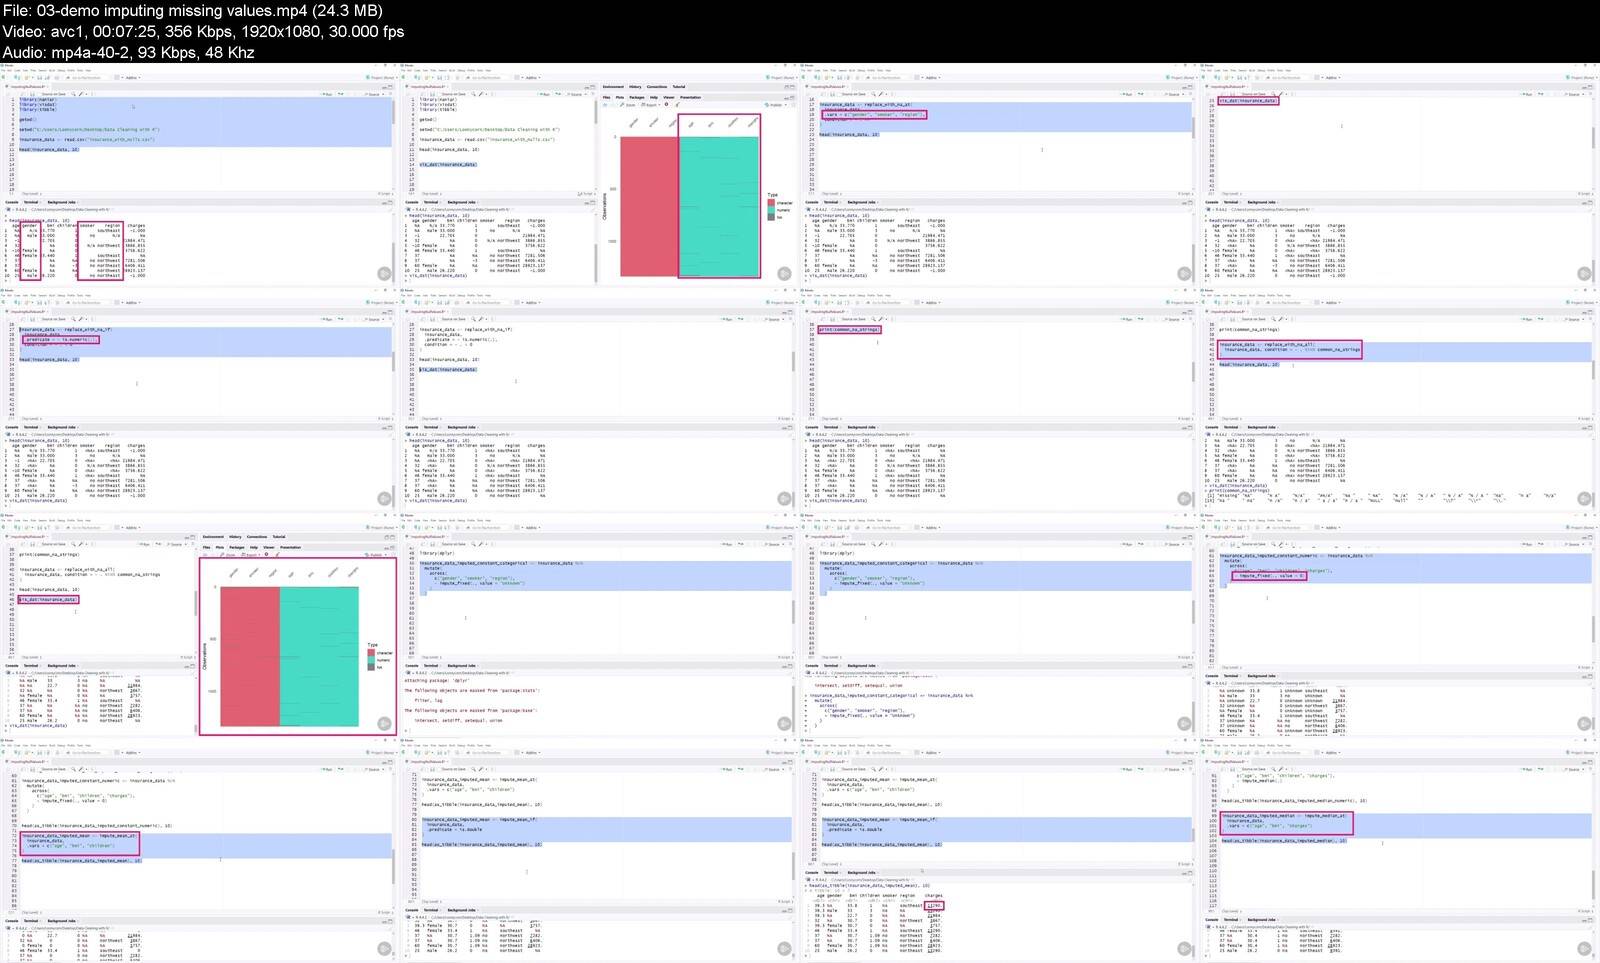Open the replace_with_na_if predicate boxed thumbnail
The image size is (1600, 963).
tap(200, 398)
